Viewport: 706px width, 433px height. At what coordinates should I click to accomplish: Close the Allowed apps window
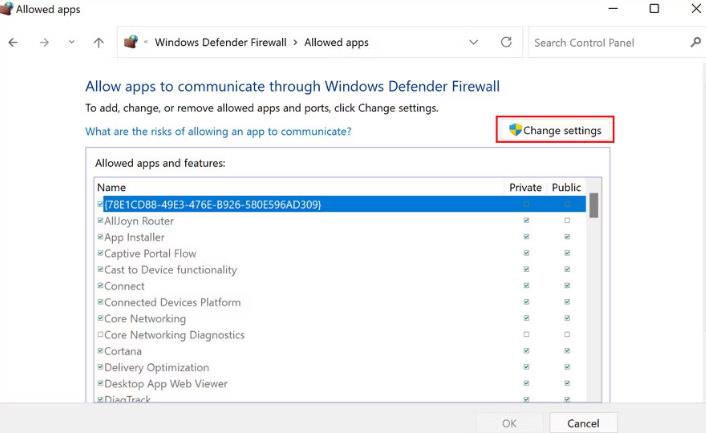(696, 9)
